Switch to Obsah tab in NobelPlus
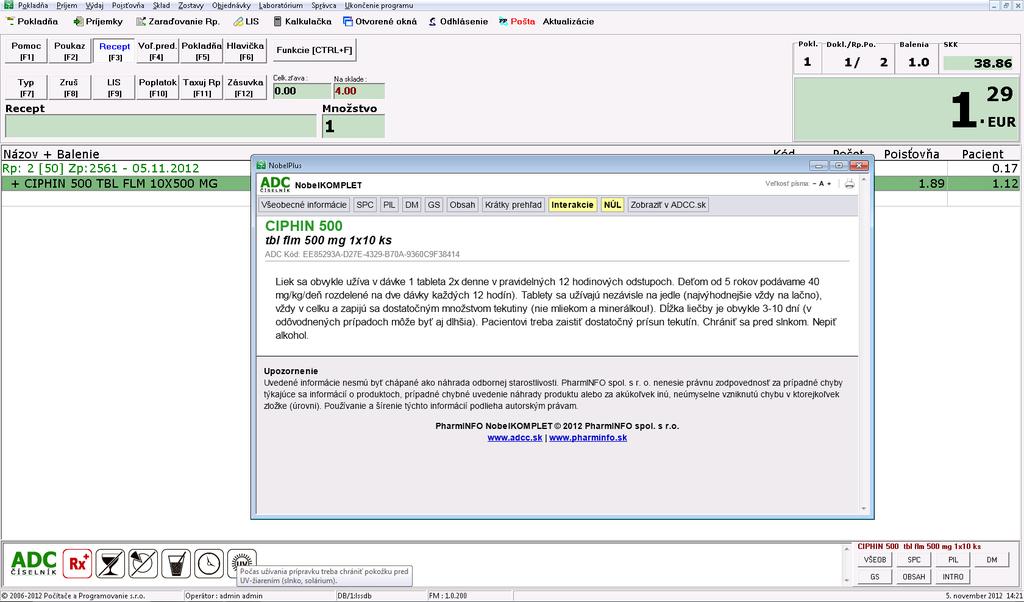Viewport: 1024px width, 602px height. point(462,205)
